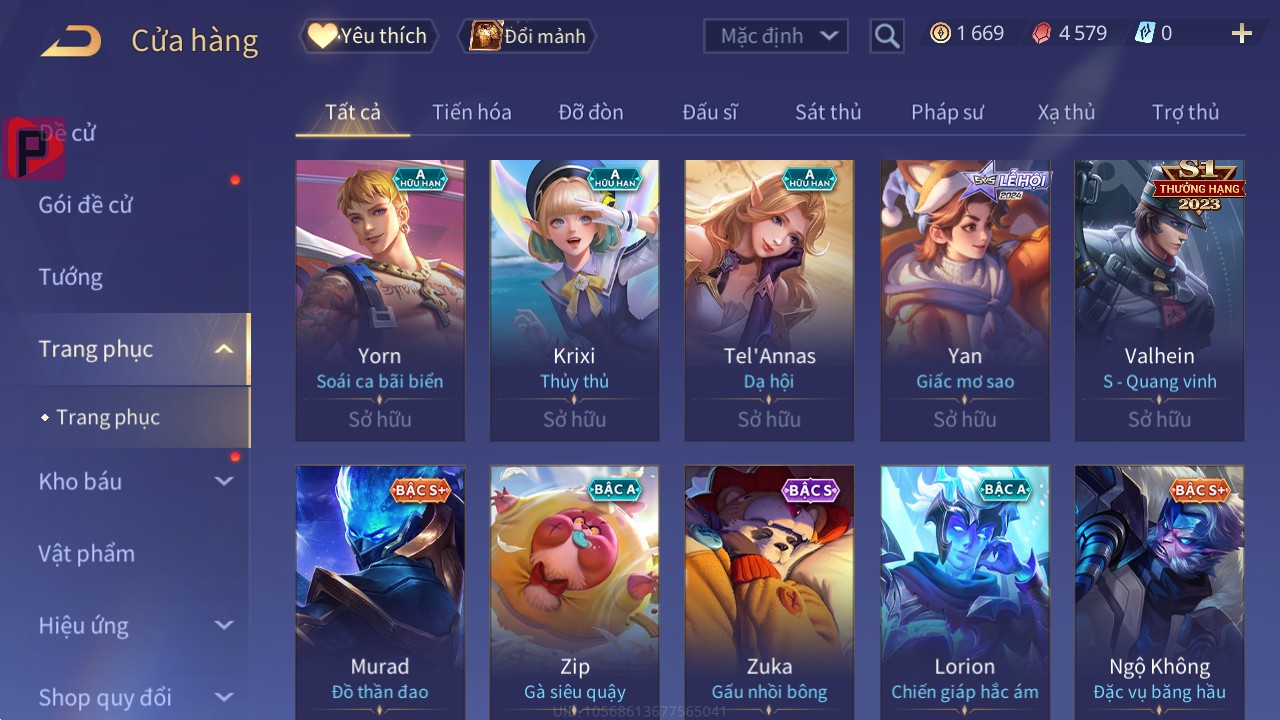This screenshot has height=720, width=1280.
Task: Open Đổi mảnh chest exchange
Action: click(528, 36)
